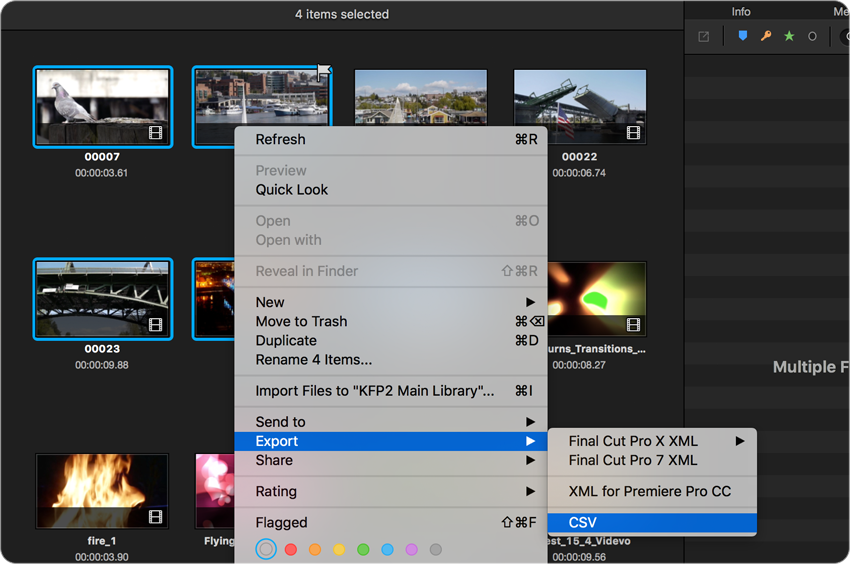This screenshot has width=850, height=564.
Task: Select XML for Premiere Pro CC
Action: 652,491
